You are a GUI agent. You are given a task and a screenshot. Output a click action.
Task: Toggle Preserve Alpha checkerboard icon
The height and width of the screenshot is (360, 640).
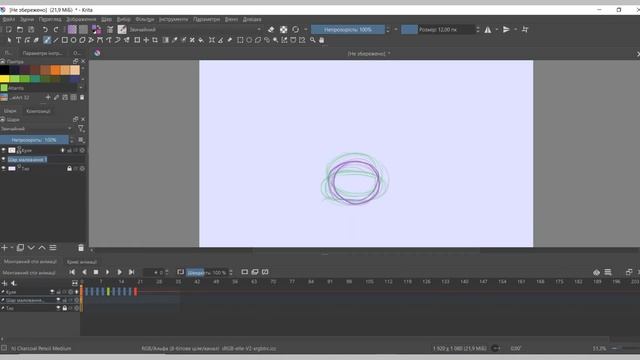click(284, 29)
